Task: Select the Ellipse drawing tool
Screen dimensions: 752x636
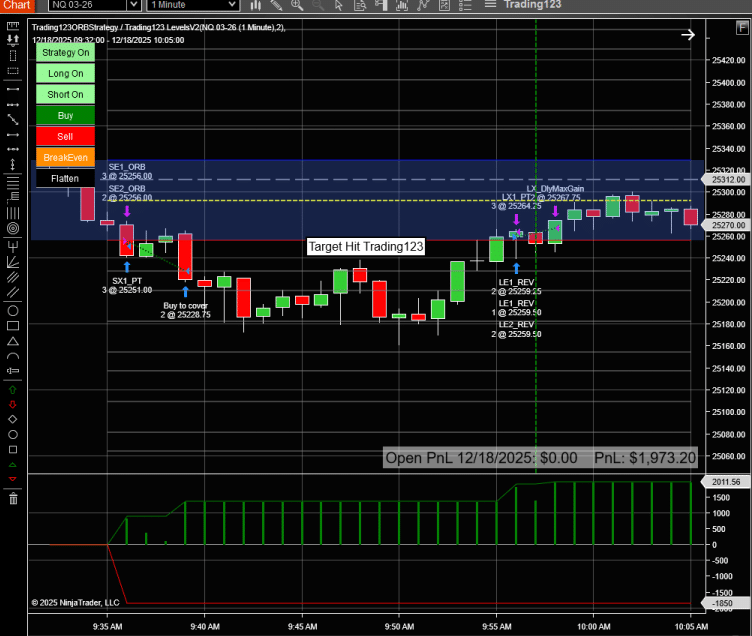Action: coord(13,311)
